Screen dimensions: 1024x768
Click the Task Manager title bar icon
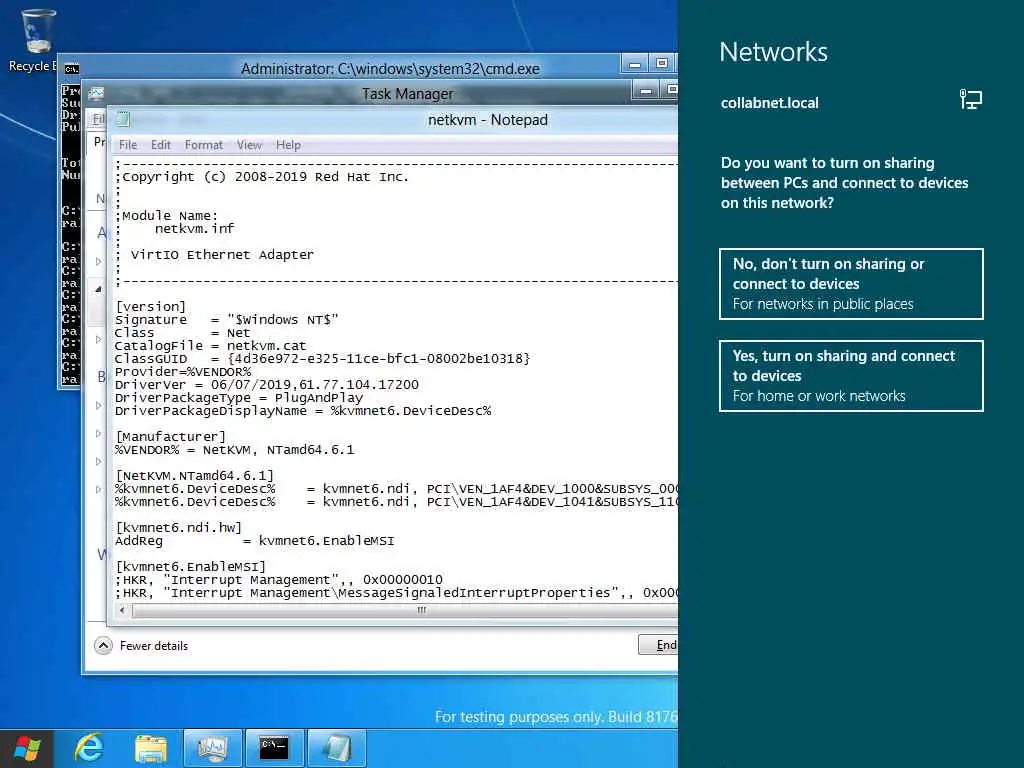97,93
